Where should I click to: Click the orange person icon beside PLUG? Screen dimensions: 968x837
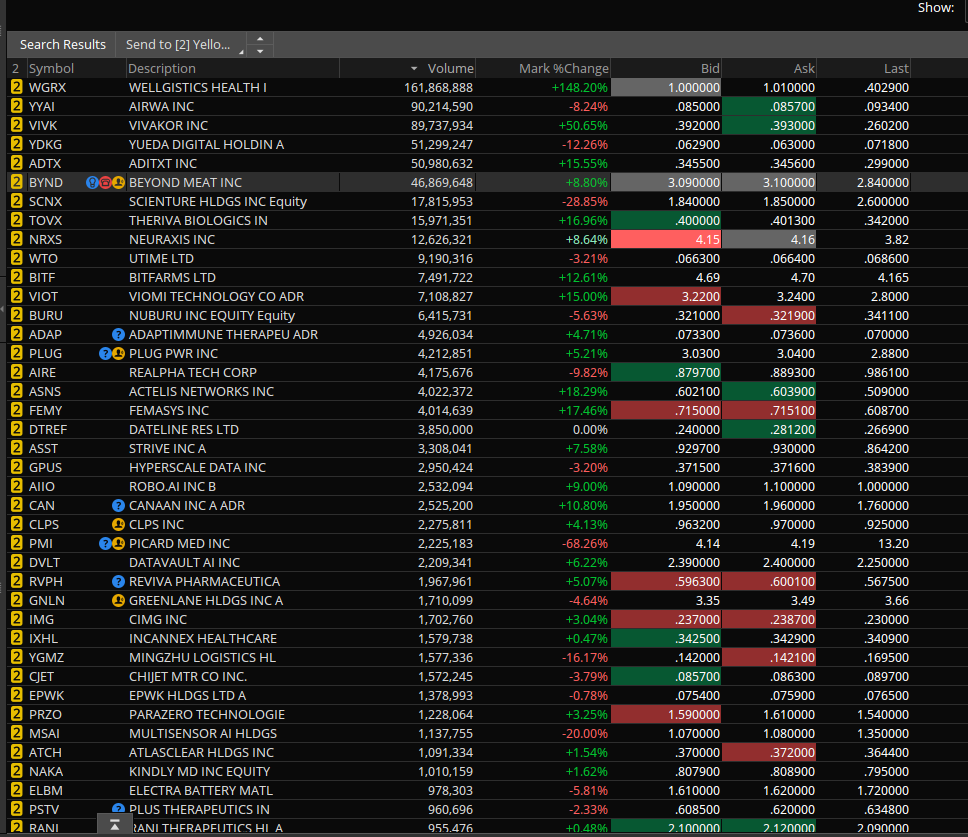pos(119,354)
